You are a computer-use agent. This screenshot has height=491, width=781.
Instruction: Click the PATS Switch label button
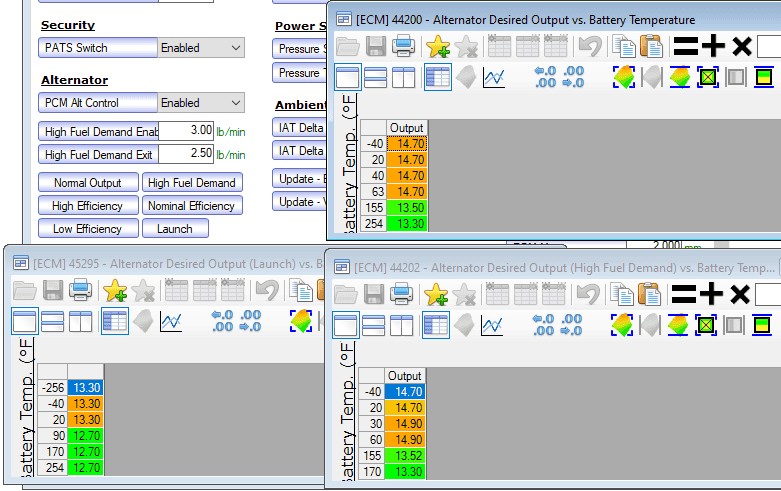click(x=98, y=48)
